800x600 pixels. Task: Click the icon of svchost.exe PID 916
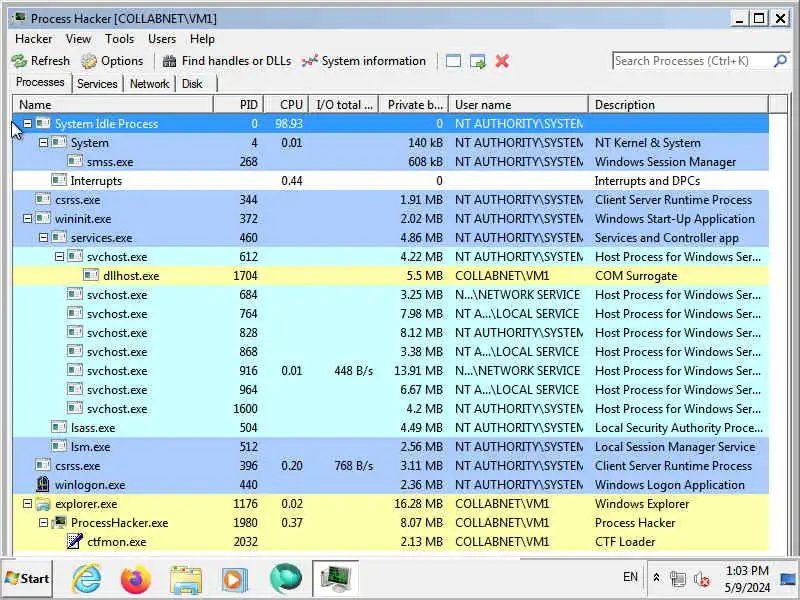[75, 370]
